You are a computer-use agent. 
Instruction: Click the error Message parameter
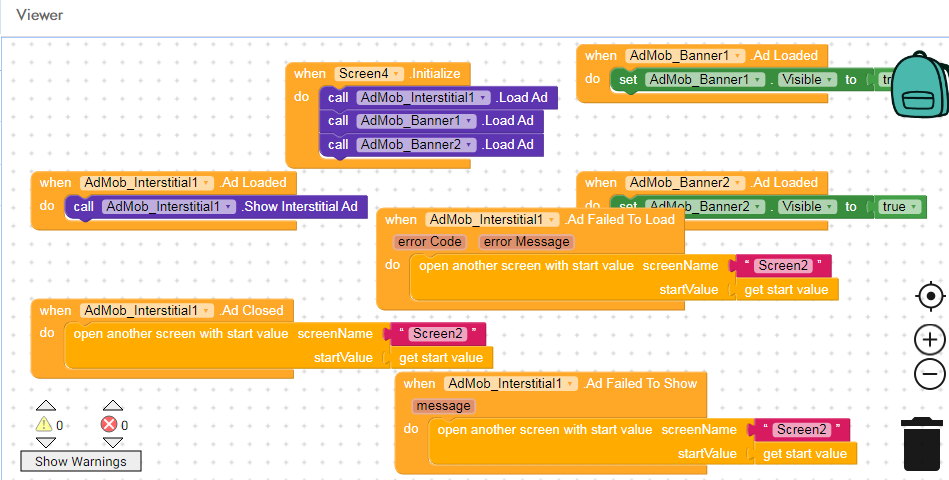click(526, 242)
